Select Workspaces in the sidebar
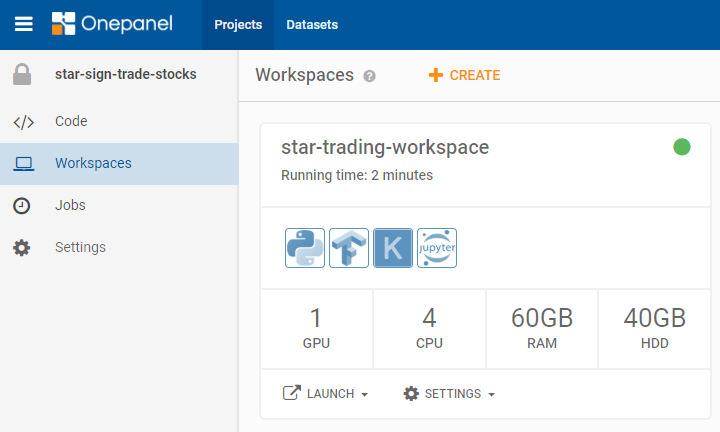The width and height of the screenshot is (720, 432). pyautogui.click(x=93, y=163)
